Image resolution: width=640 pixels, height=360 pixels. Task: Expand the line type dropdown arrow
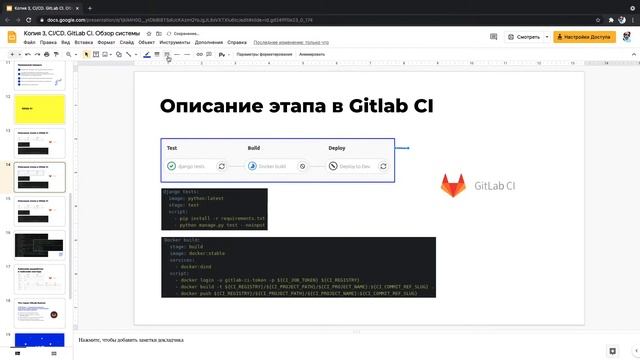tap(136, 54)
